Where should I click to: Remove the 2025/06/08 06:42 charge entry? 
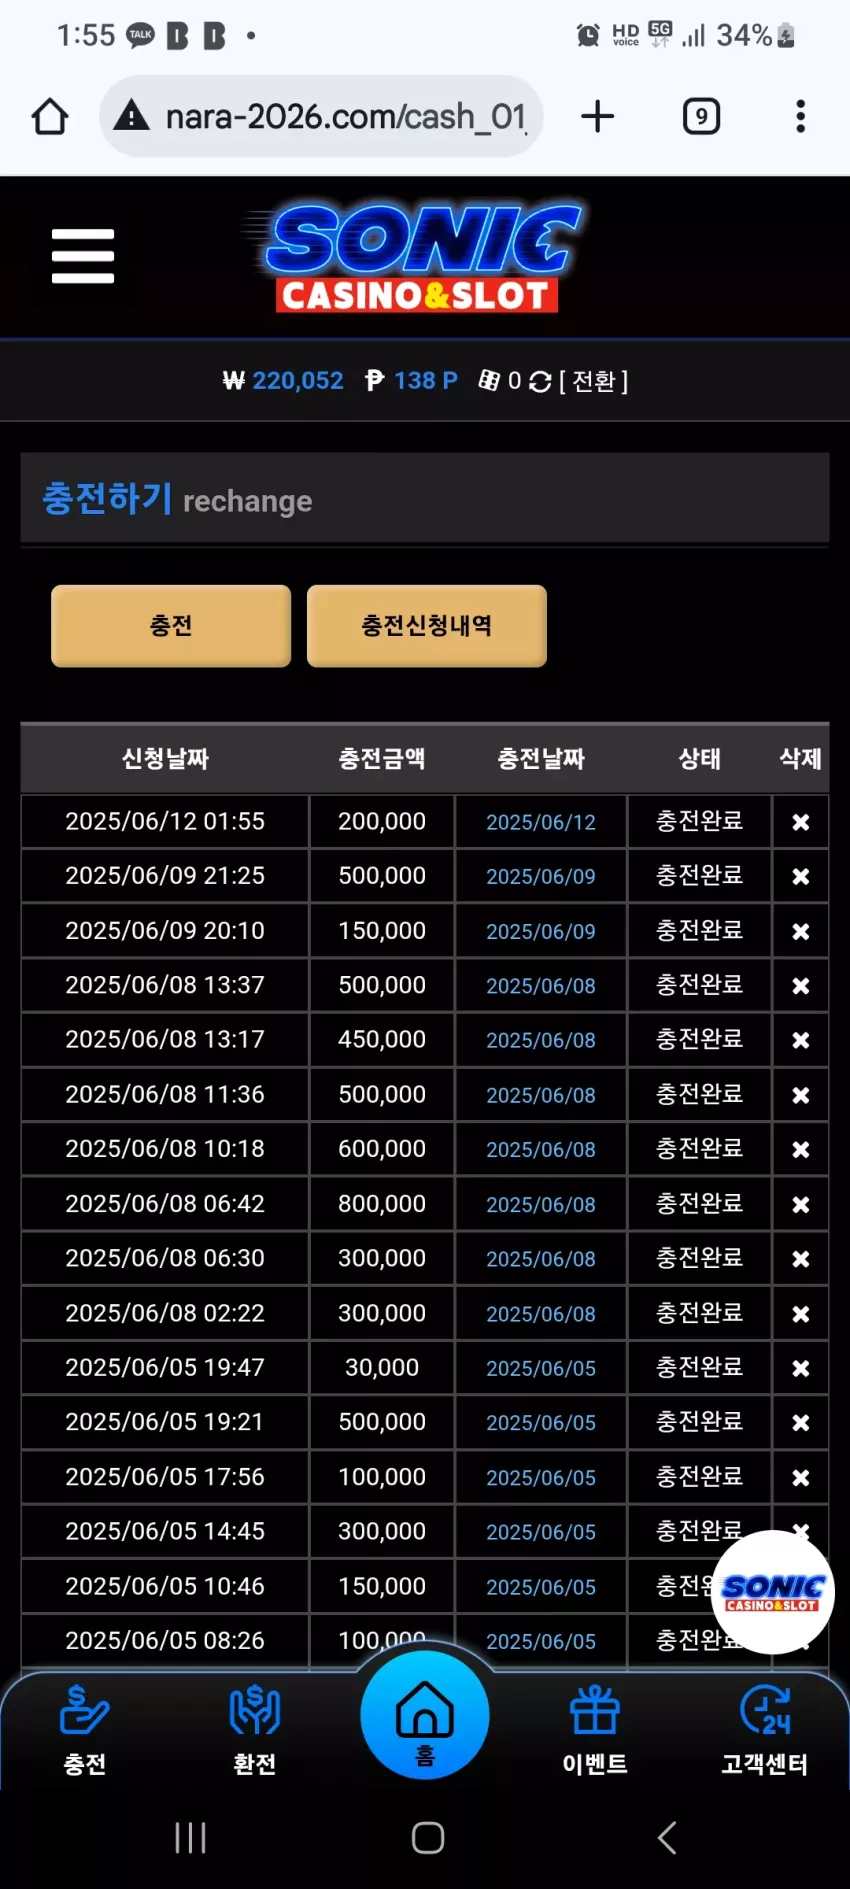800,1204
